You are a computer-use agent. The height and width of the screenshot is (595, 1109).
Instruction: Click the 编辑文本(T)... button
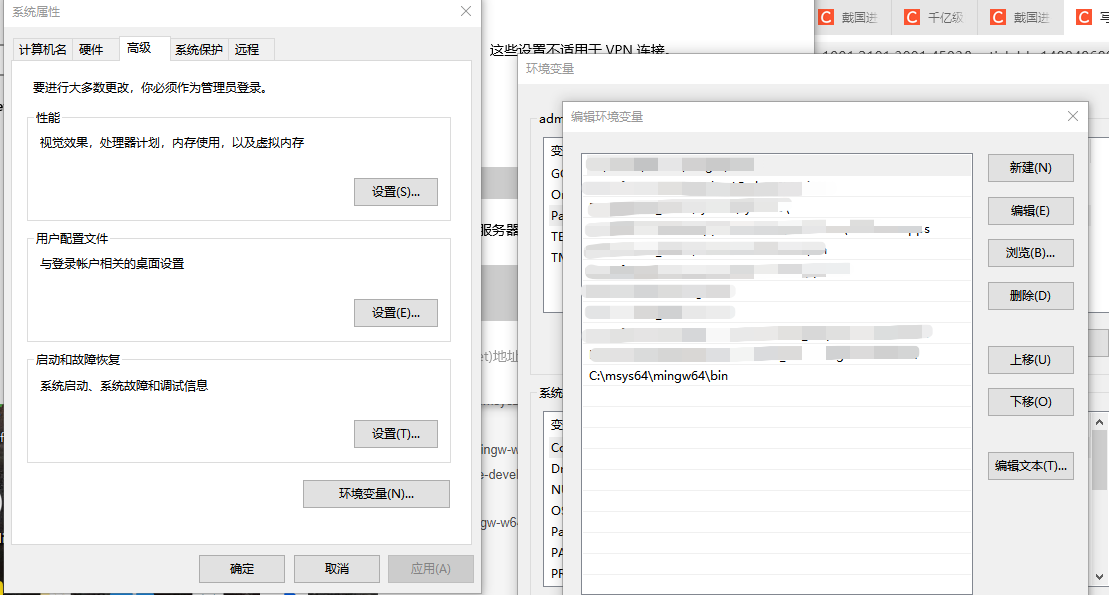point(1030,466)
